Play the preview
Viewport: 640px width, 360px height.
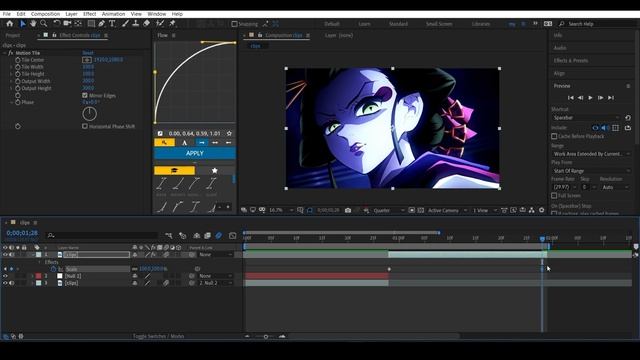pos(590,98)
